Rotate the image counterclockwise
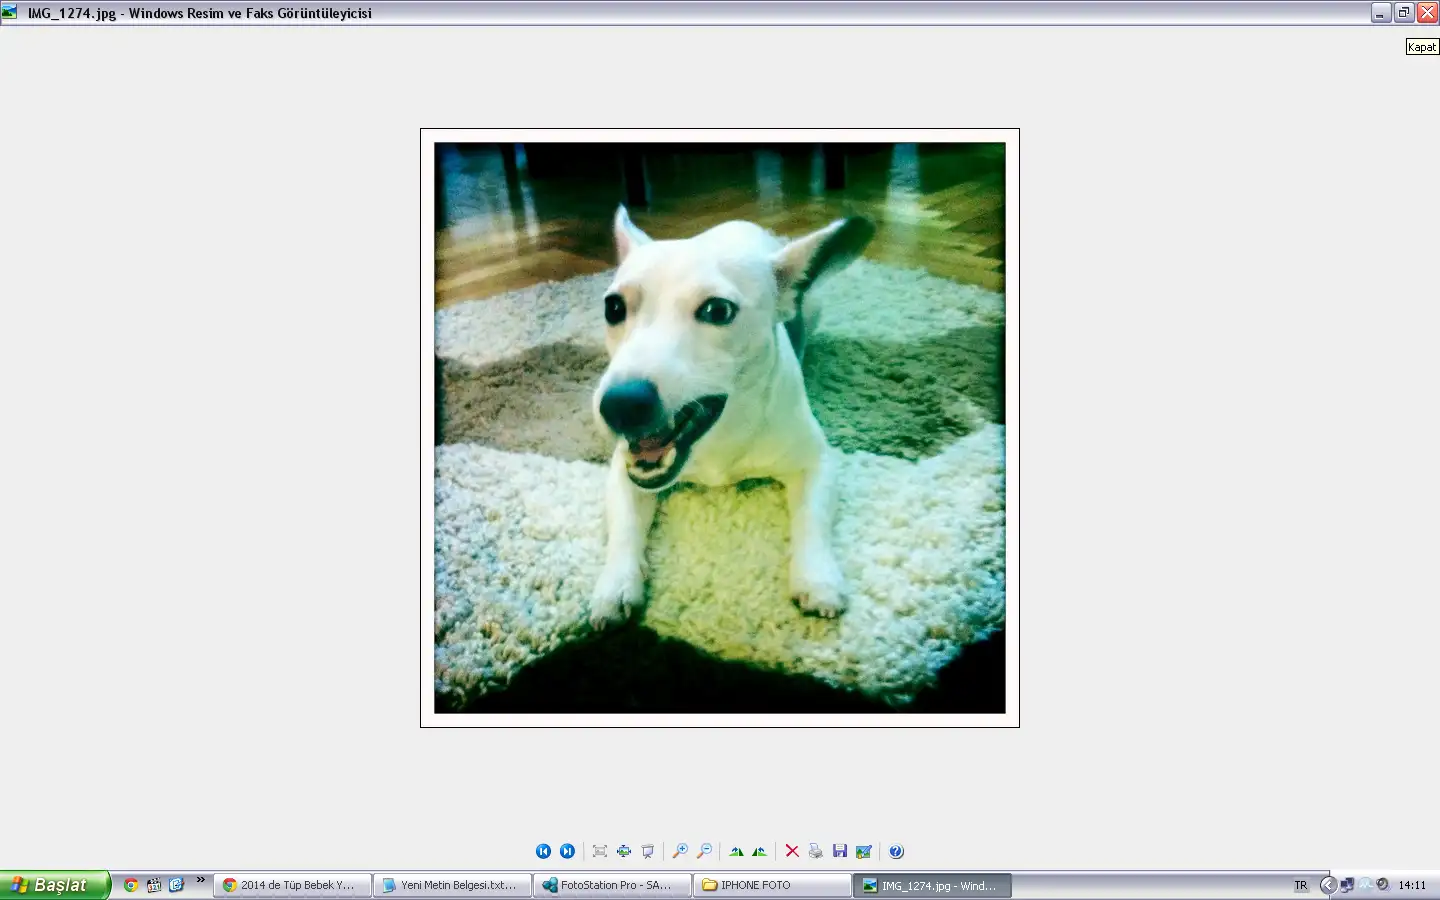Image resolution: width=1440 pixels, height=900 pixels. click(x=760, y=851)
